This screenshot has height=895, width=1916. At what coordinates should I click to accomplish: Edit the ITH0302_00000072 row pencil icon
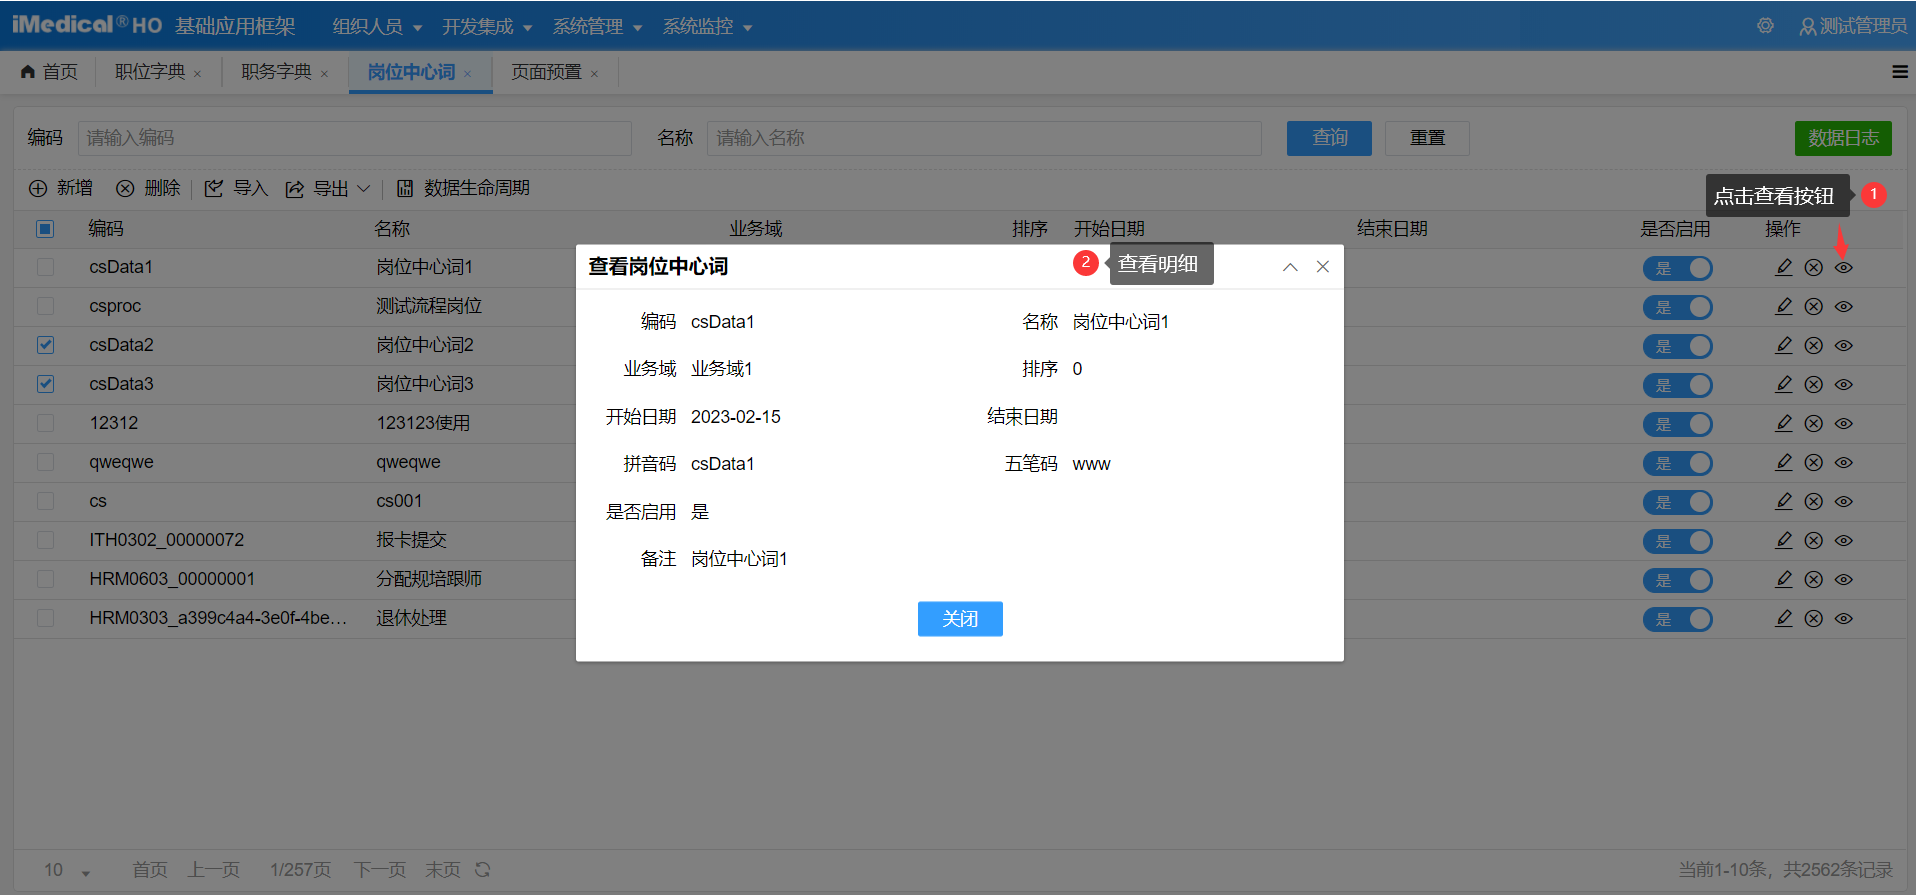click(1783, 540)
